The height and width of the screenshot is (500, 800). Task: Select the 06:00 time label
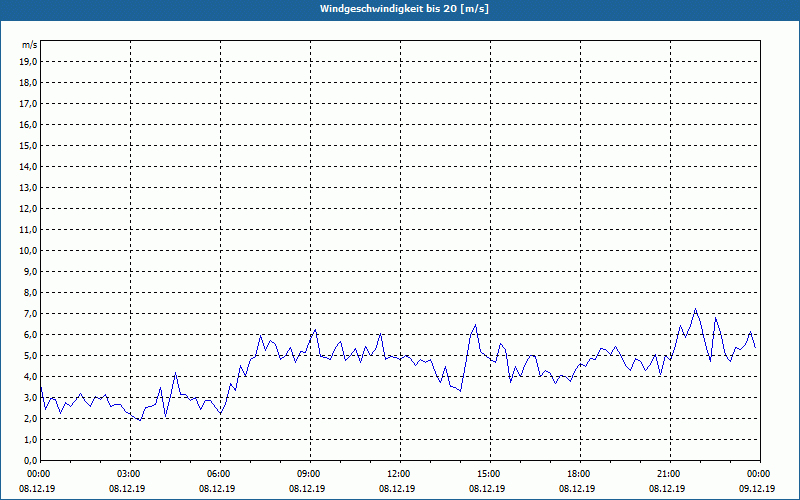tap(220, 474)
